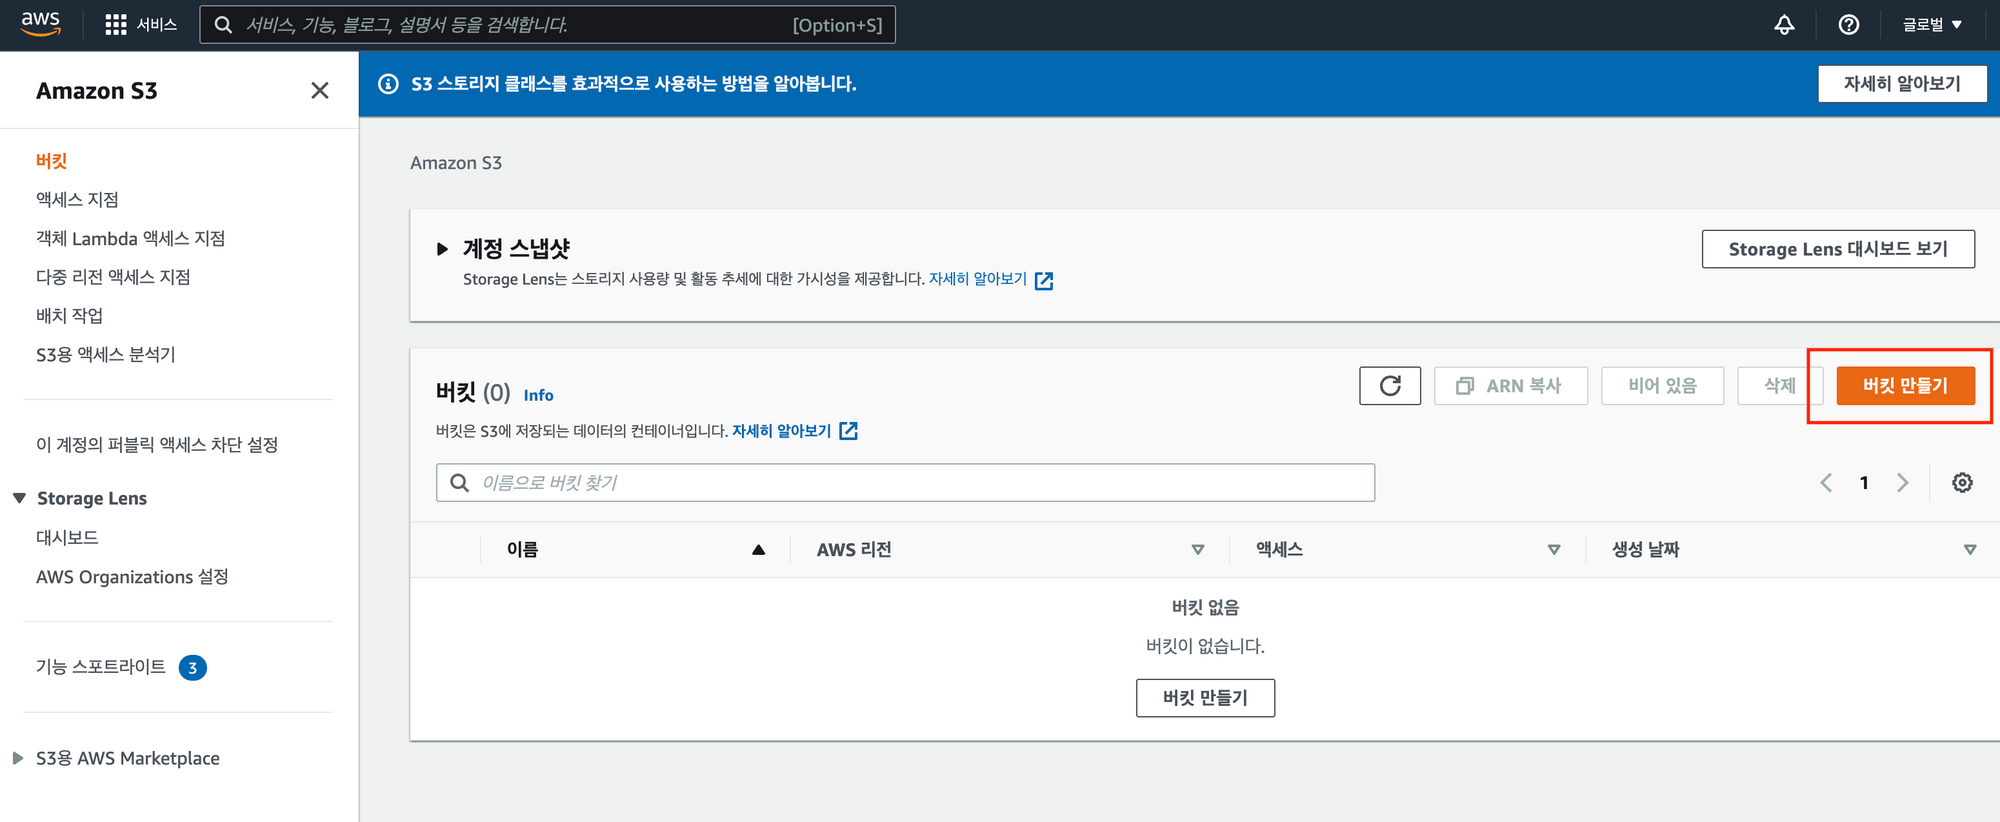
Task: Click the notifications bell icon
Action: pos(1784,25)
